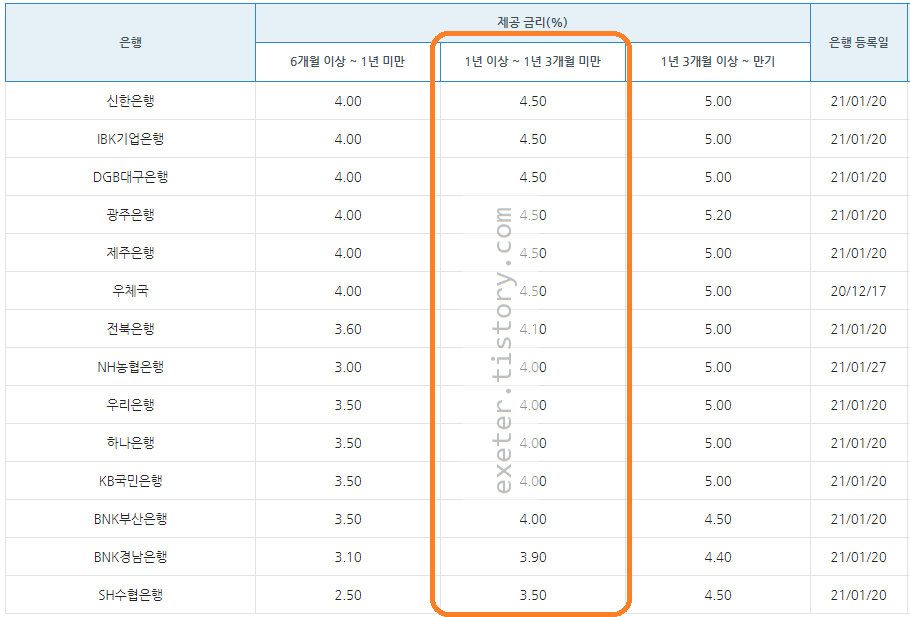Select 우리은행's 3.50 six-month rate
This screenshot has height=617, width=910.
pos(348,405)
